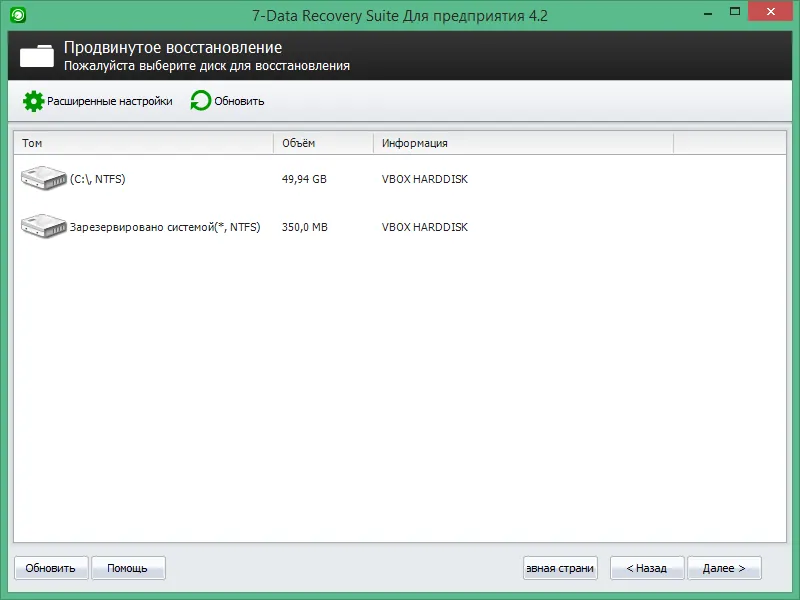
Task: Select the C:\ NTFS drive icon
Action: (x=44, y=178)
